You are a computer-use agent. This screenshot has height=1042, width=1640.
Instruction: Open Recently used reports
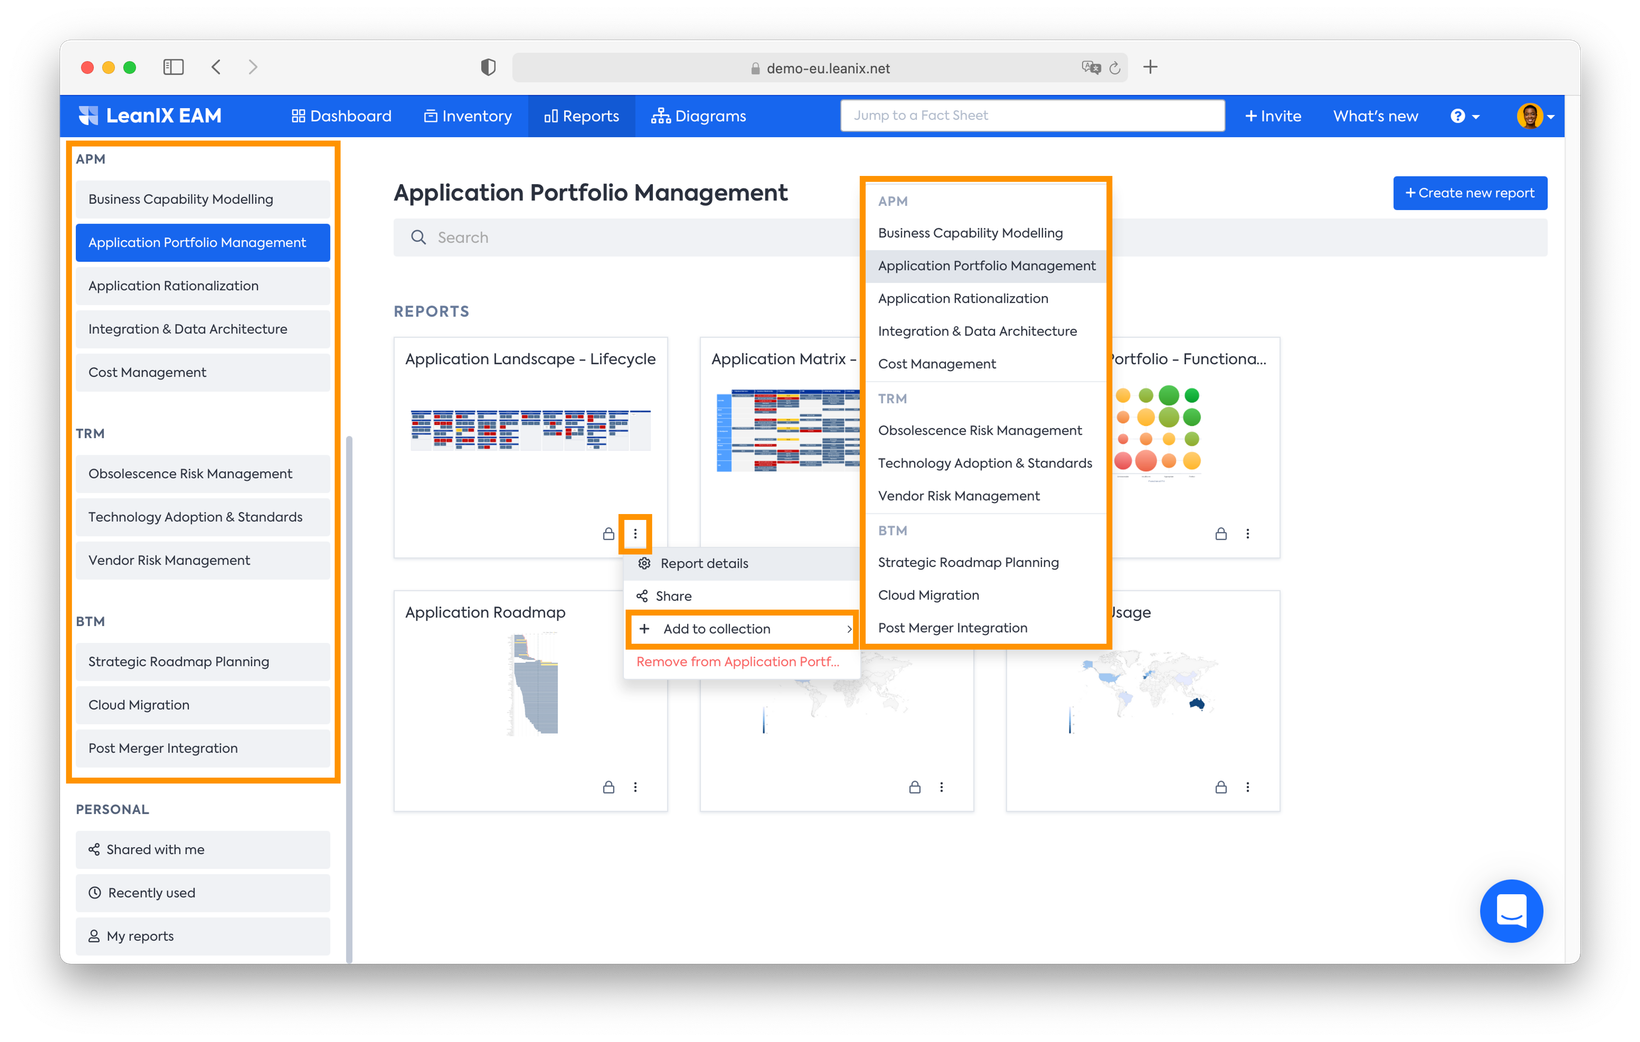203,893
